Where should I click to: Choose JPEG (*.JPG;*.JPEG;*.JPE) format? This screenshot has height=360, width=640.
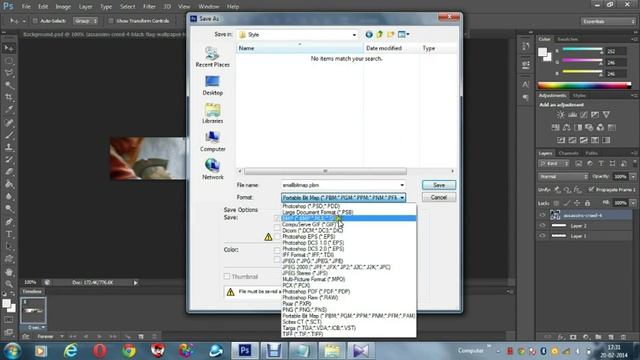(x=313, y=261)
